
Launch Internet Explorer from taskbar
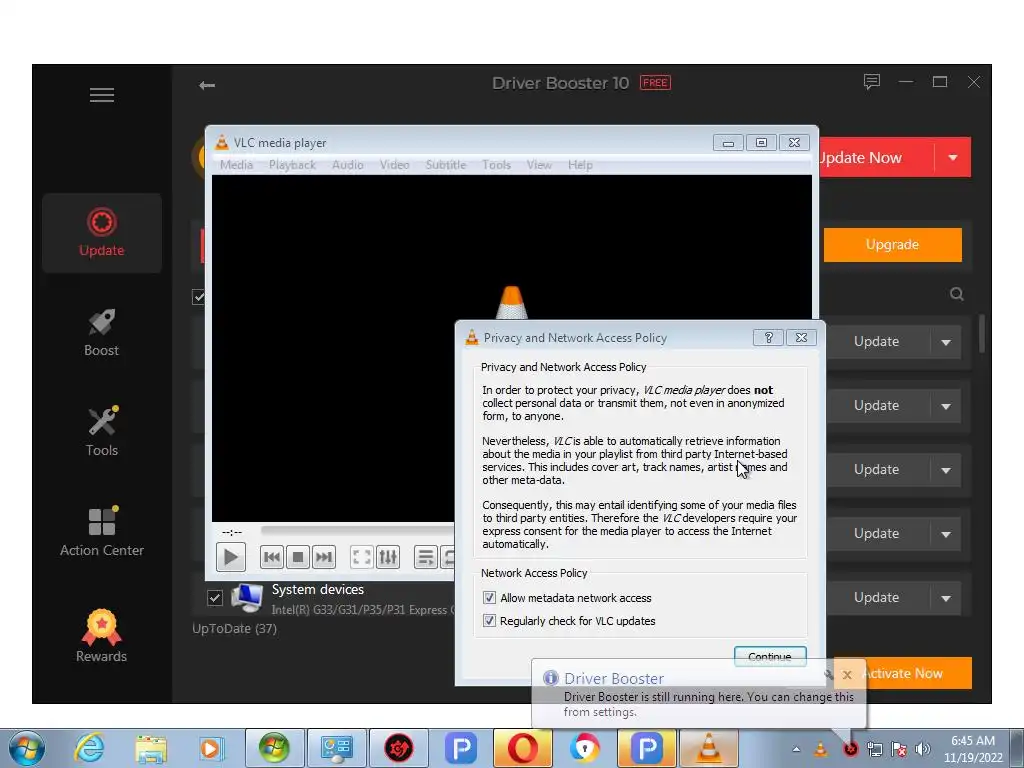click(x=89, y=748)
